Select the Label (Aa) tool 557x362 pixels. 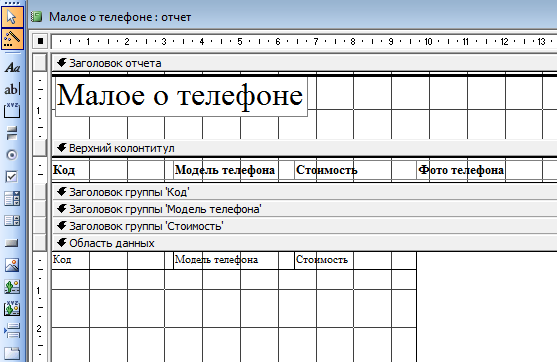(12, 67)
